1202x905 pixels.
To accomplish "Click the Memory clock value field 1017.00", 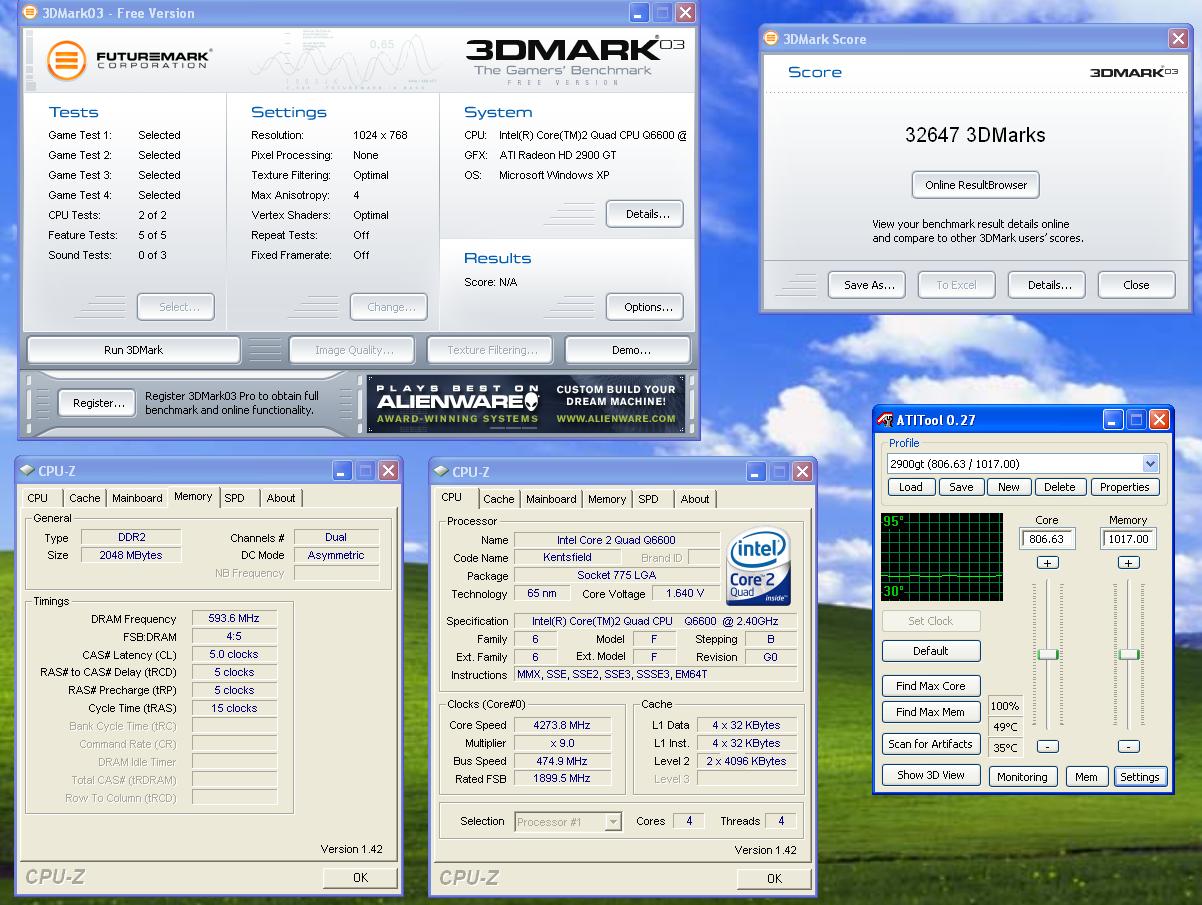I will pos(1128,539).
